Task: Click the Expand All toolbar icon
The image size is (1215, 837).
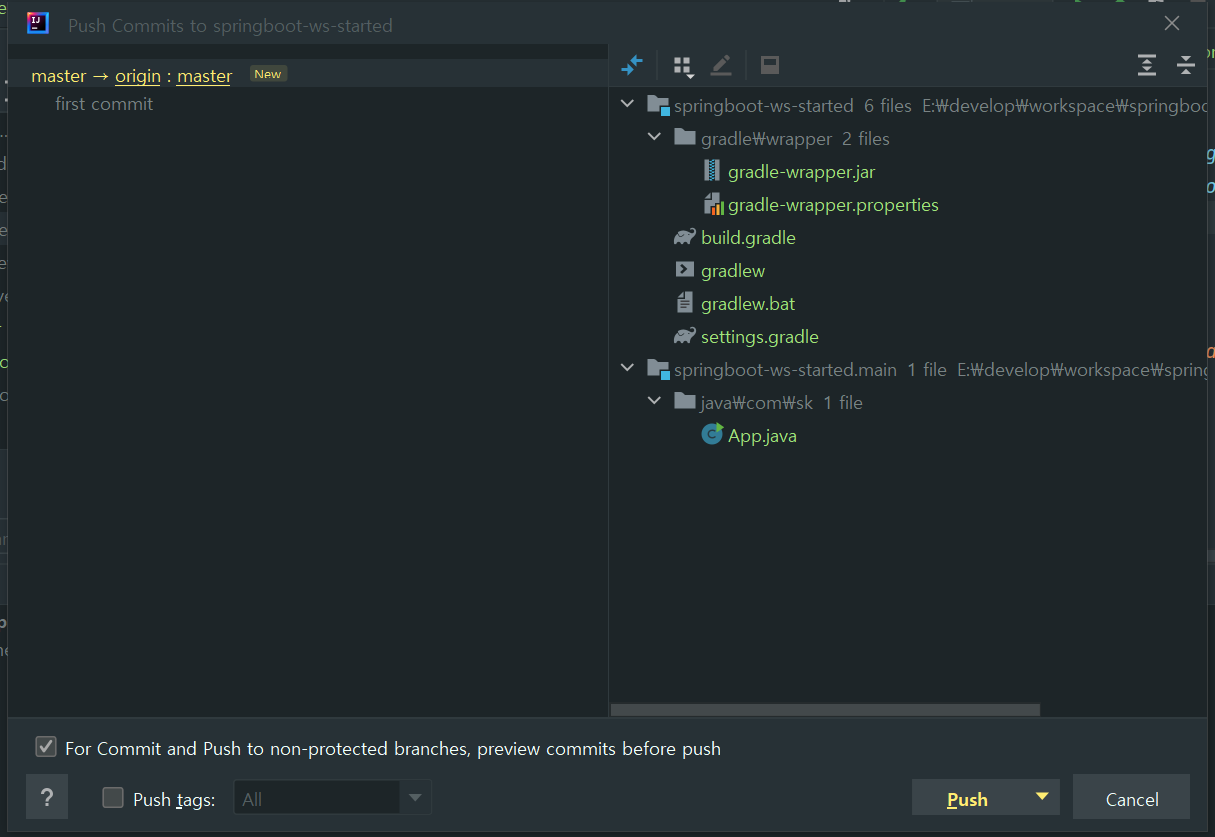Action: tap(1147, 66)
